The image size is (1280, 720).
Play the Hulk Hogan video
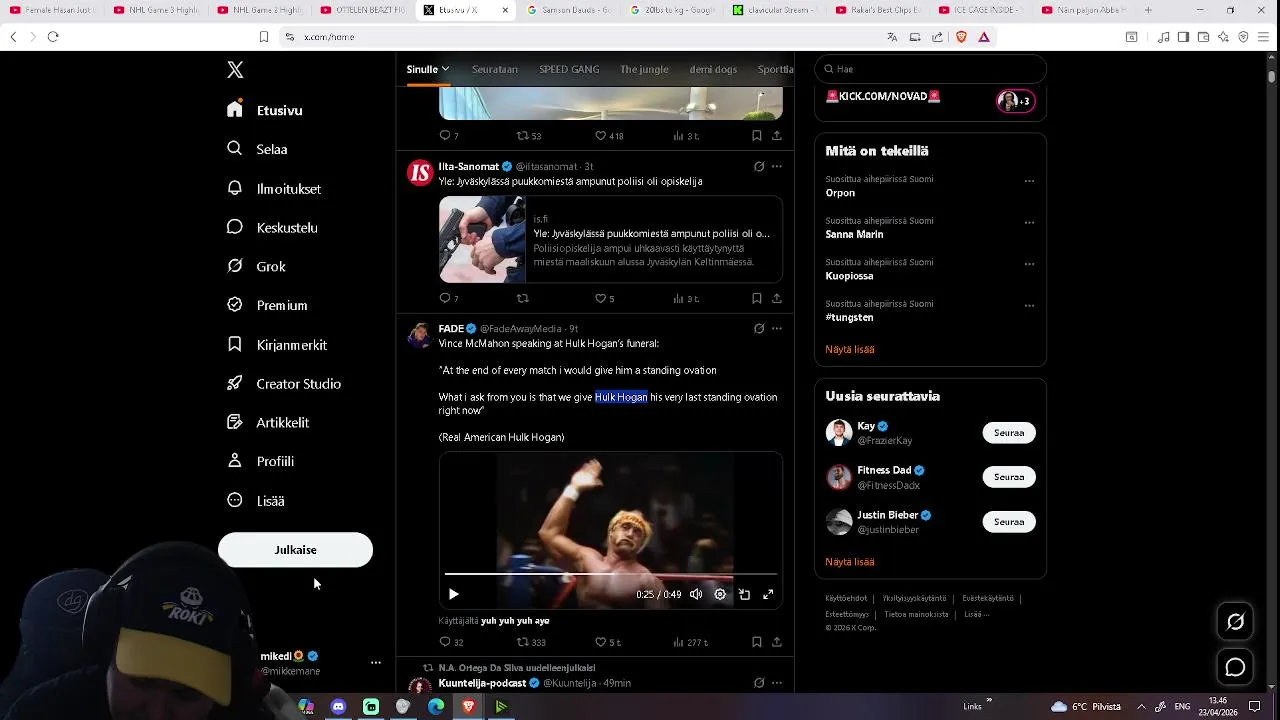[x=453, y=594]
